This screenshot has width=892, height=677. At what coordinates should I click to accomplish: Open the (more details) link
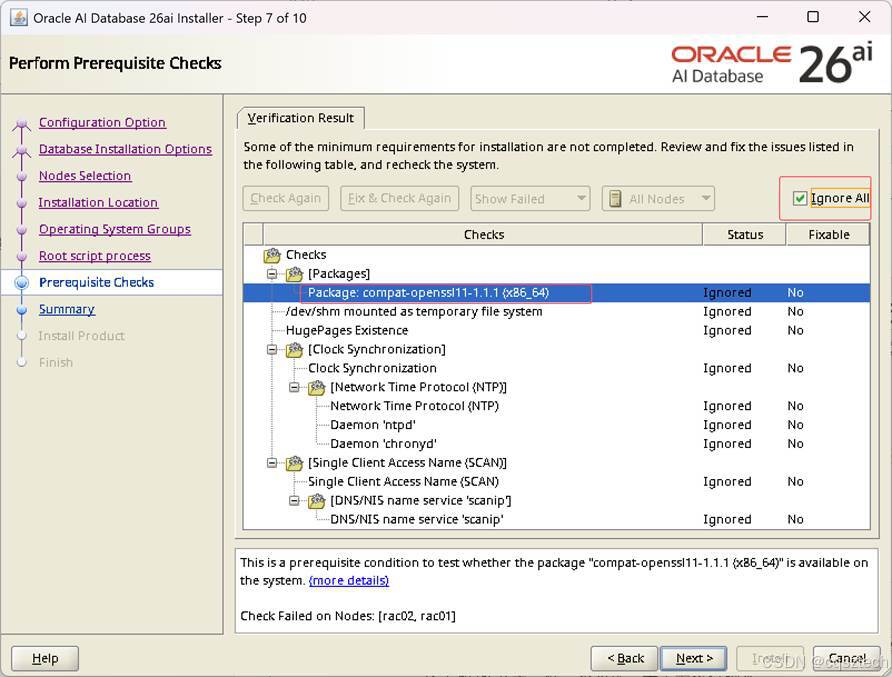(x=349, y=581)
